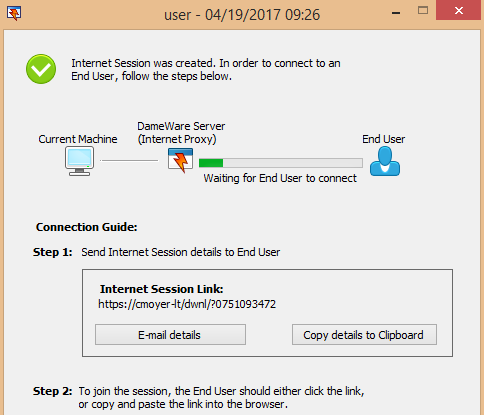The width and height of the screenshot is (484, 415).
Task: Maximize the session window
Action: 423,11
